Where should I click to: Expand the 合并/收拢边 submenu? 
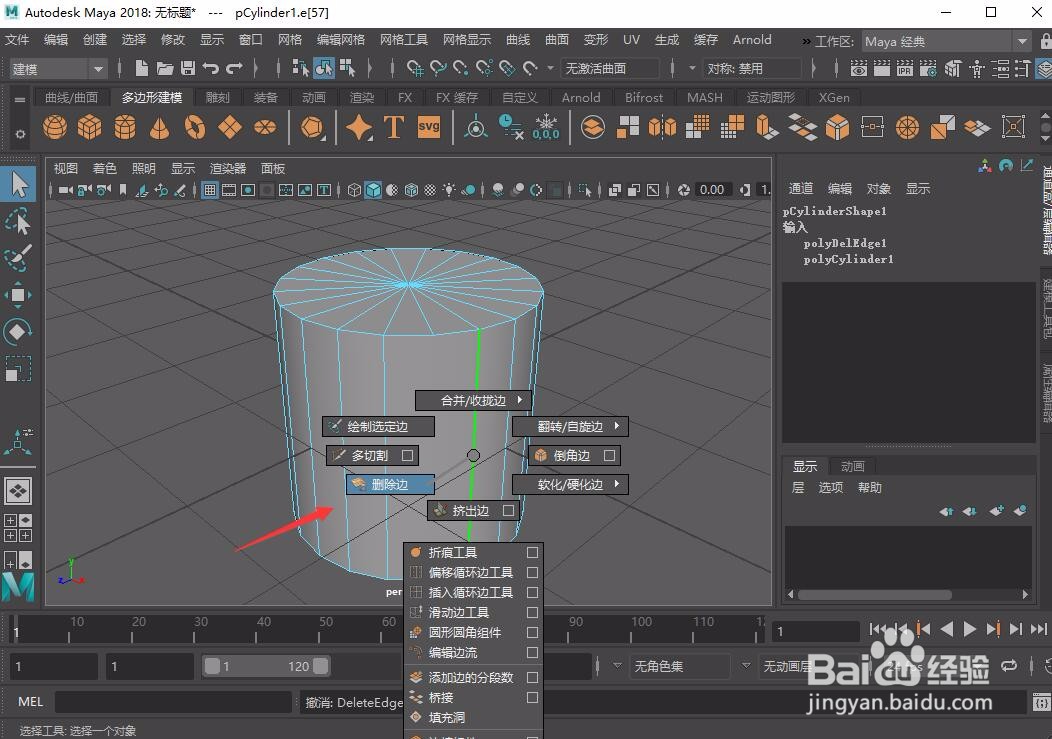474,401
